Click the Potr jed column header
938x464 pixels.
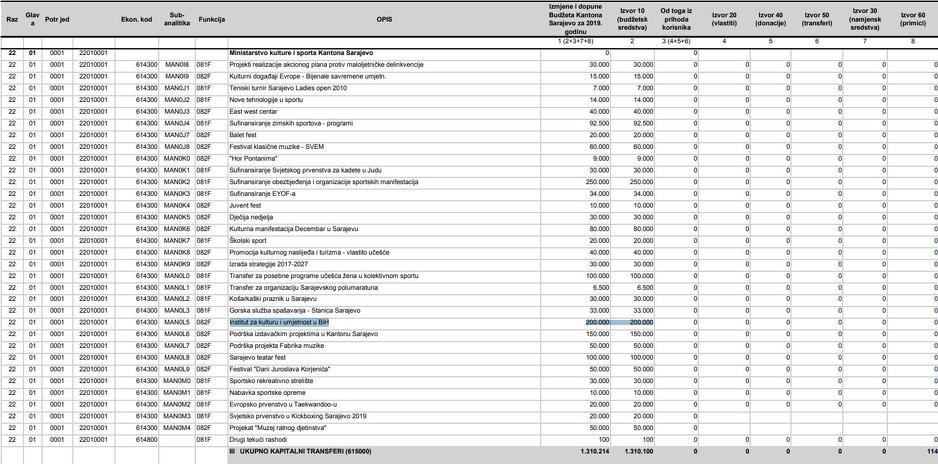[x=57, y=20]
